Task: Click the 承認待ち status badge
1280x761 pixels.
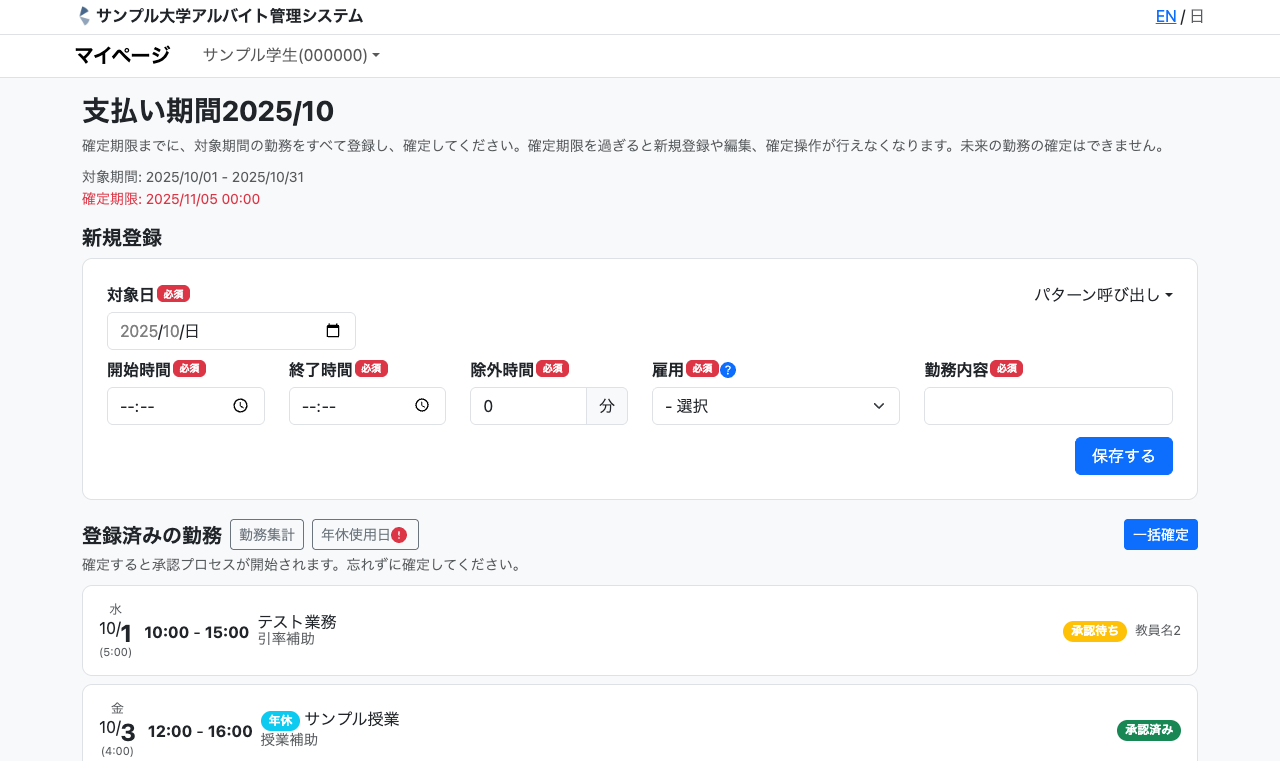Action: (1094, 631)
